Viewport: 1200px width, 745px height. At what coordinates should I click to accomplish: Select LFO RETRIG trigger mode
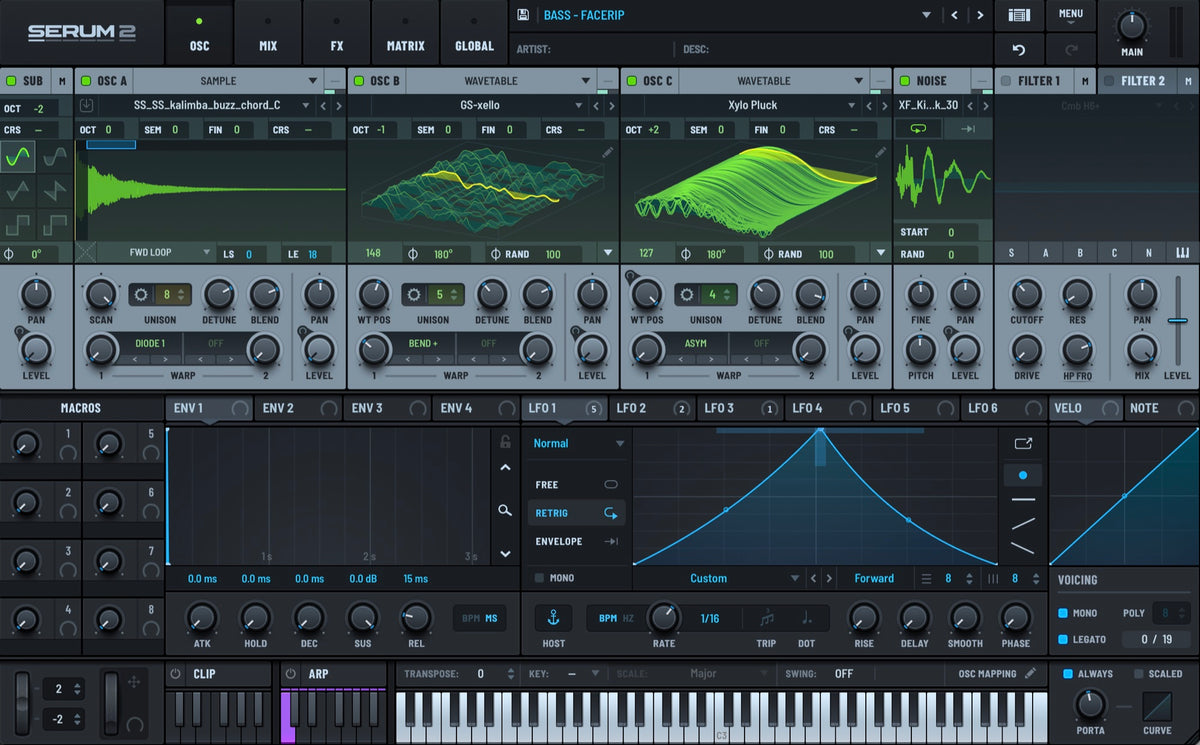[577, 513]
